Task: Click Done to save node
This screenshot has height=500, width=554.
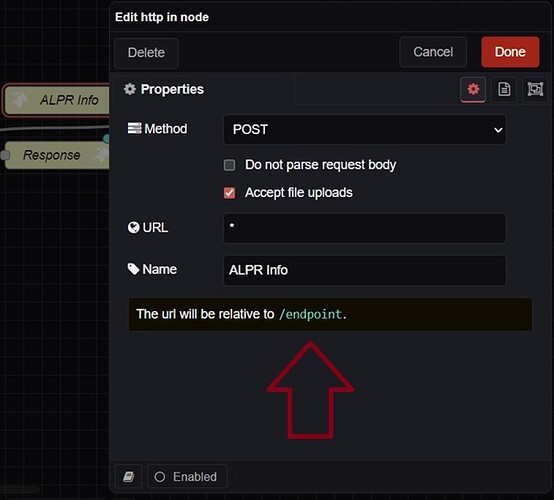Action: pyautogui.click(x=510, y=52)
